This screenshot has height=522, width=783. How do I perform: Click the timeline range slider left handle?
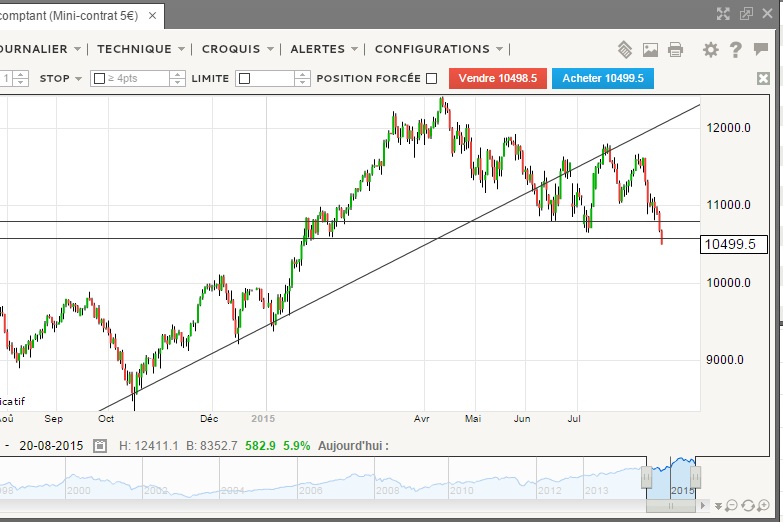[647, 476]
